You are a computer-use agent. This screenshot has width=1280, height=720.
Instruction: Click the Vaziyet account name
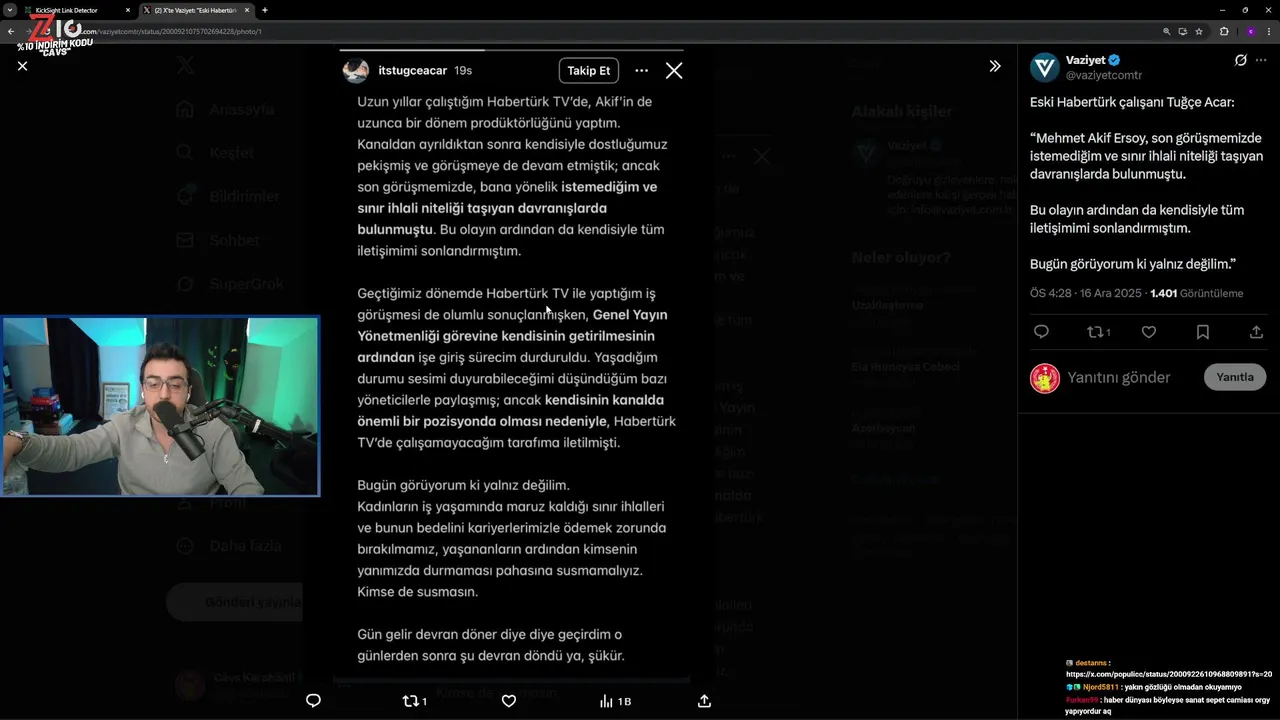(1086, 60)
